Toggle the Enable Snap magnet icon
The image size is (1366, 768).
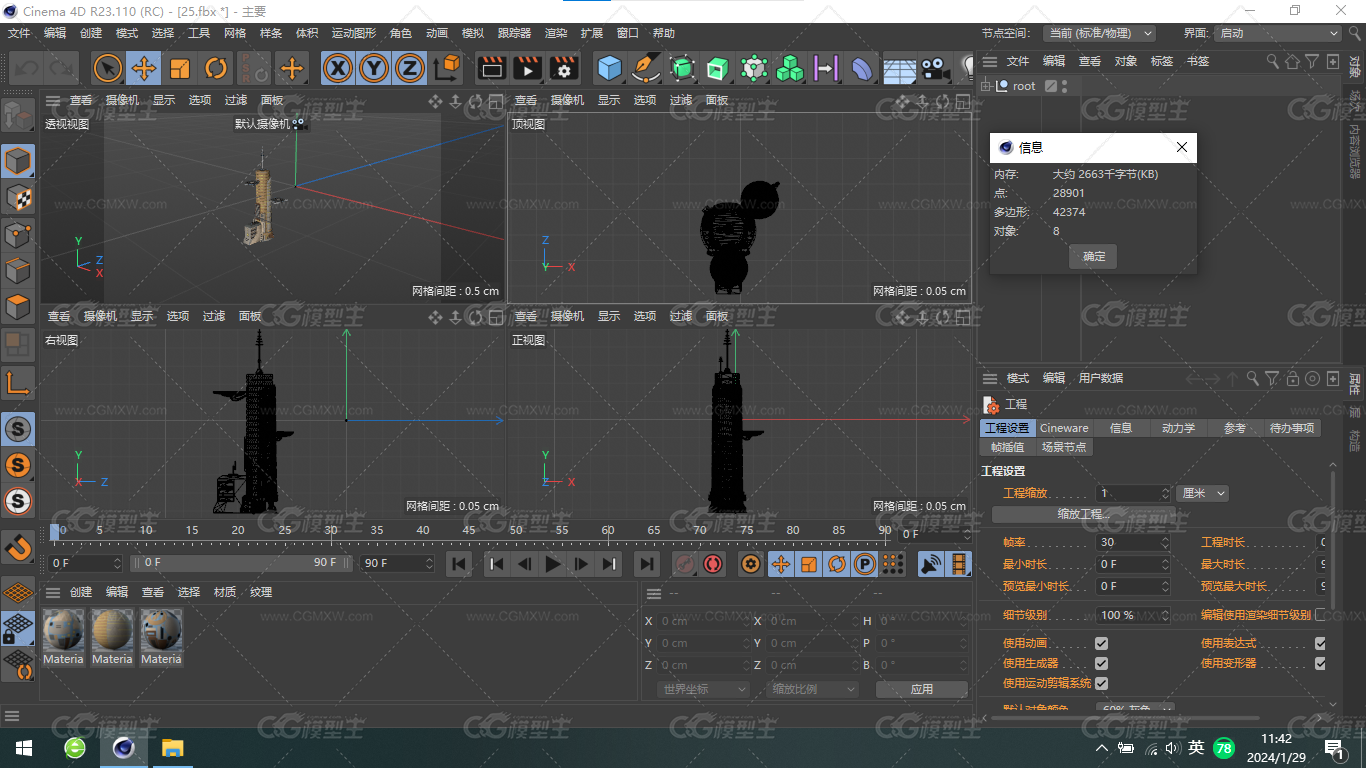18,548
